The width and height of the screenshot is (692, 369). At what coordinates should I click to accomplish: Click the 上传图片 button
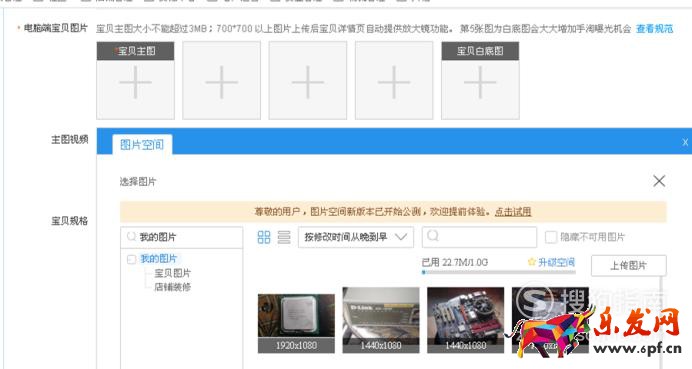(x=628, y=265)
